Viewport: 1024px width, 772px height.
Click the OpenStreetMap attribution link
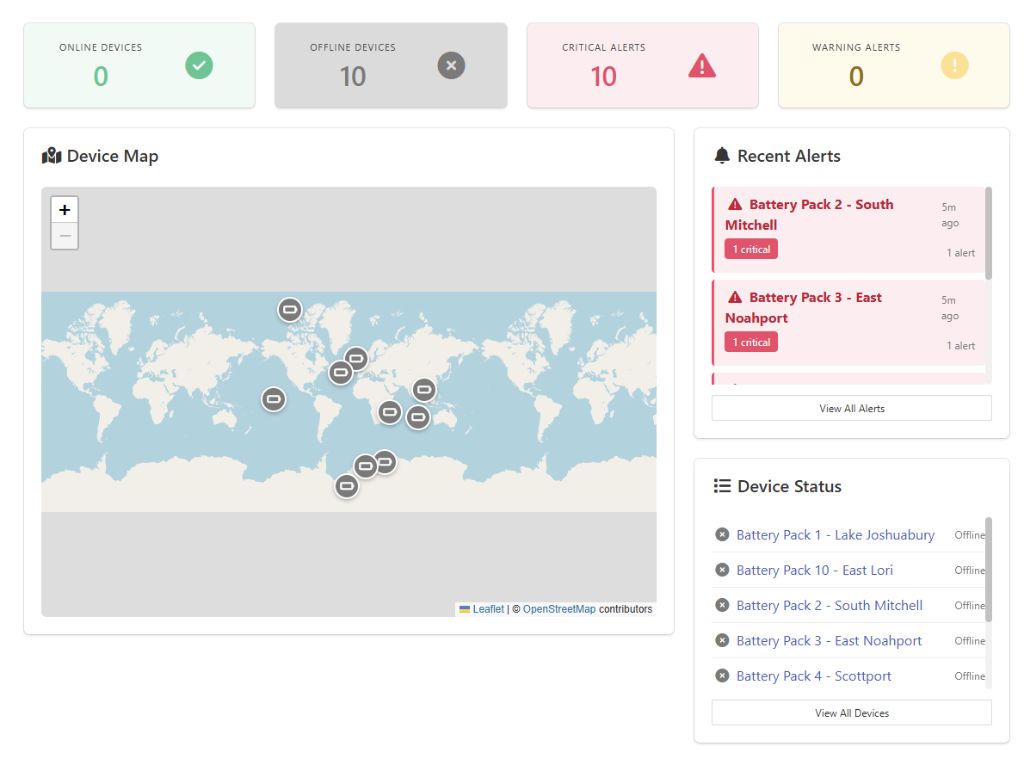click(x=559, y=608)
